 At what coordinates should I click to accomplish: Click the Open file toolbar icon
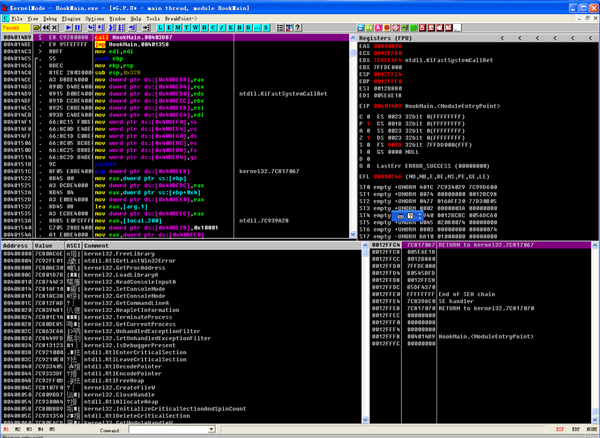(x=36, y=28)
